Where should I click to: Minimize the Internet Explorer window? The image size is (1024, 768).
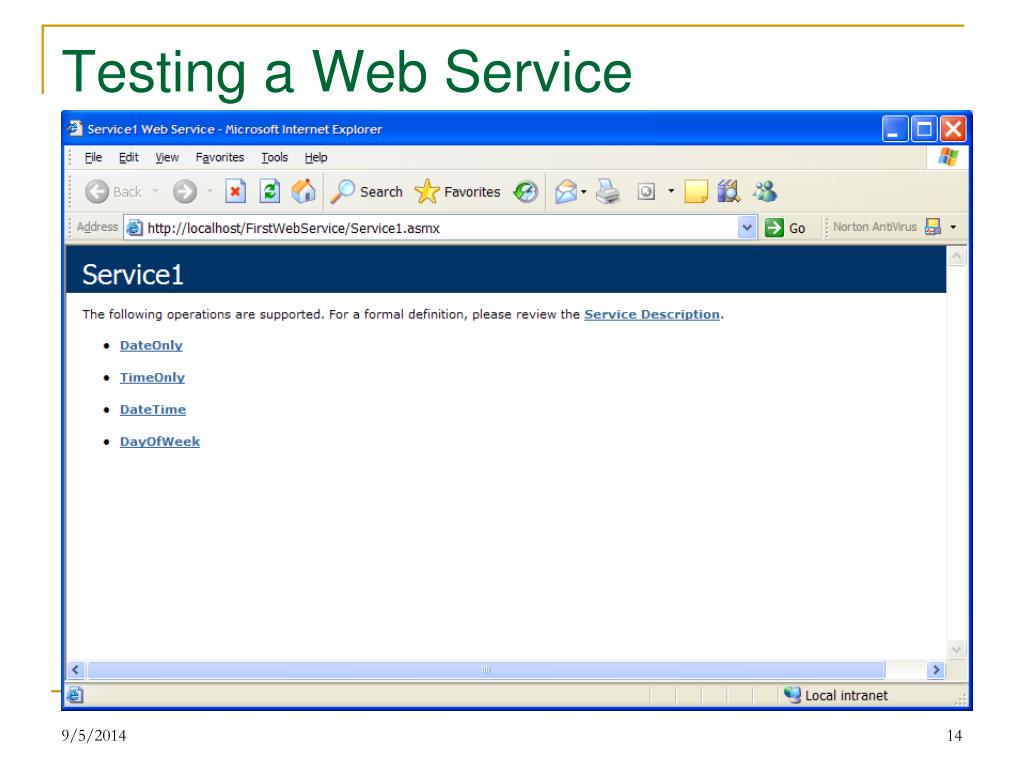tap(895, 129)
